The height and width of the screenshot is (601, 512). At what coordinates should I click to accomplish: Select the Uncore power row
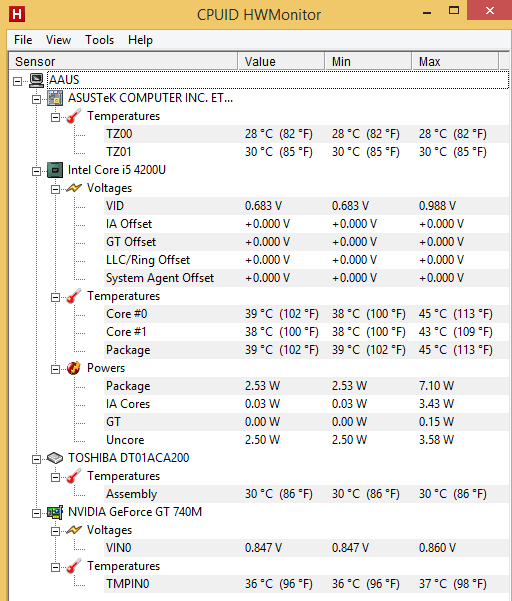pos(306,440)
